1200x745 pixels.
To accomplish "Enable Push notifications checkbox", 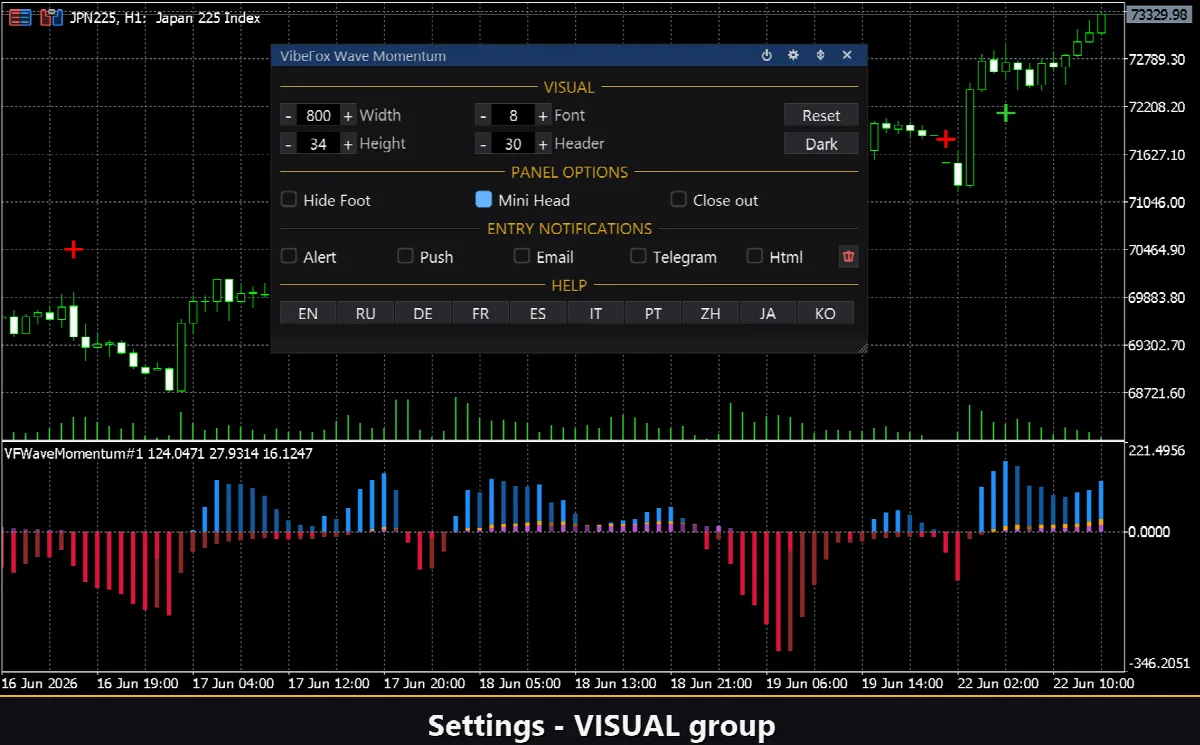I will (x=405, y=257).
